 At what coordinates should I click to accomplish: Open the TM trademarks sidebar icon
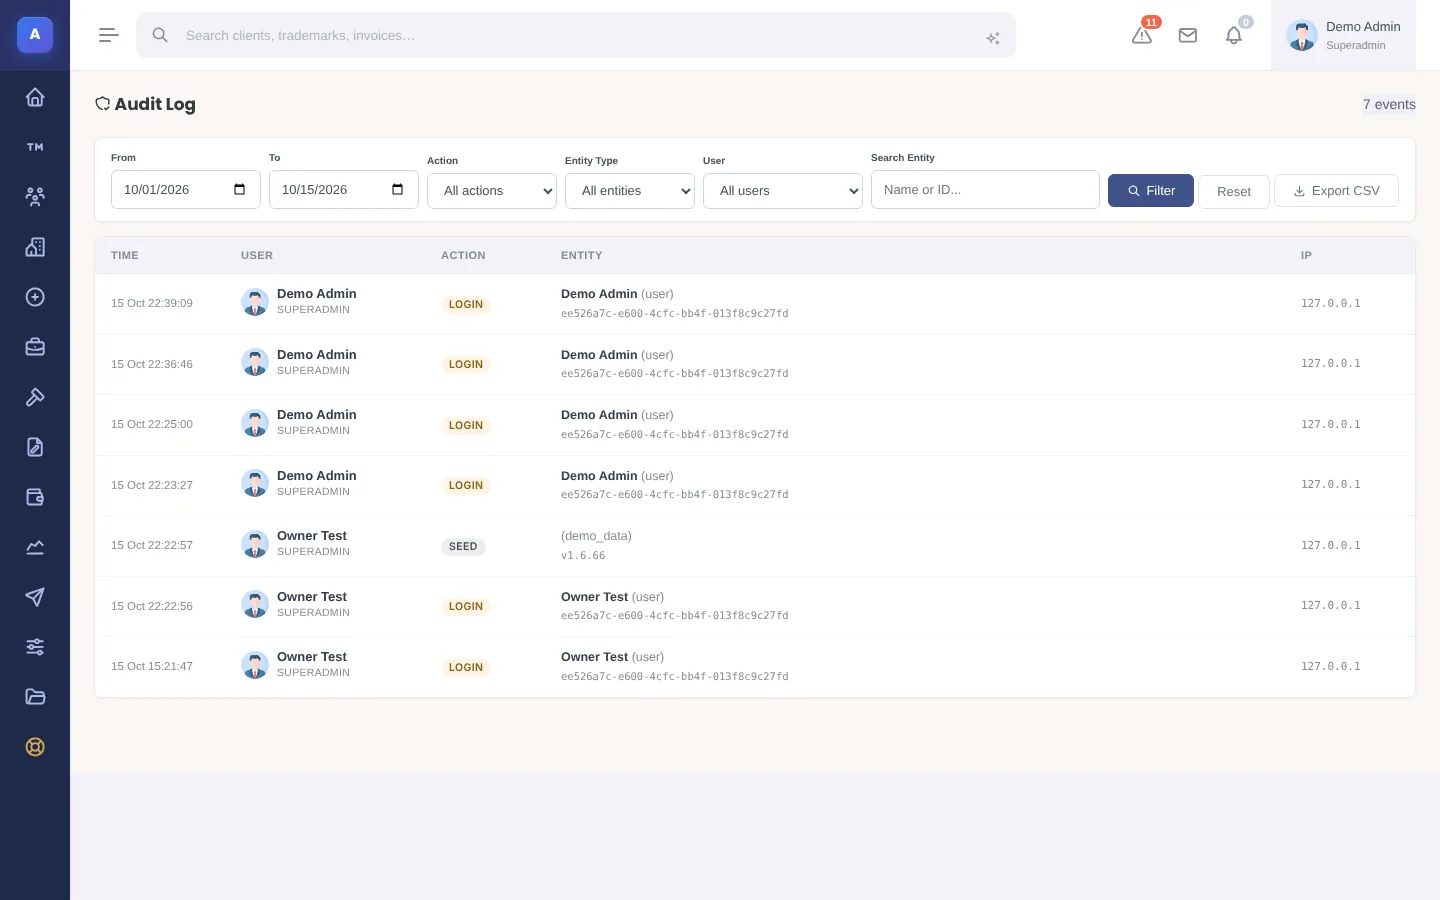click(x=35, y=147)
